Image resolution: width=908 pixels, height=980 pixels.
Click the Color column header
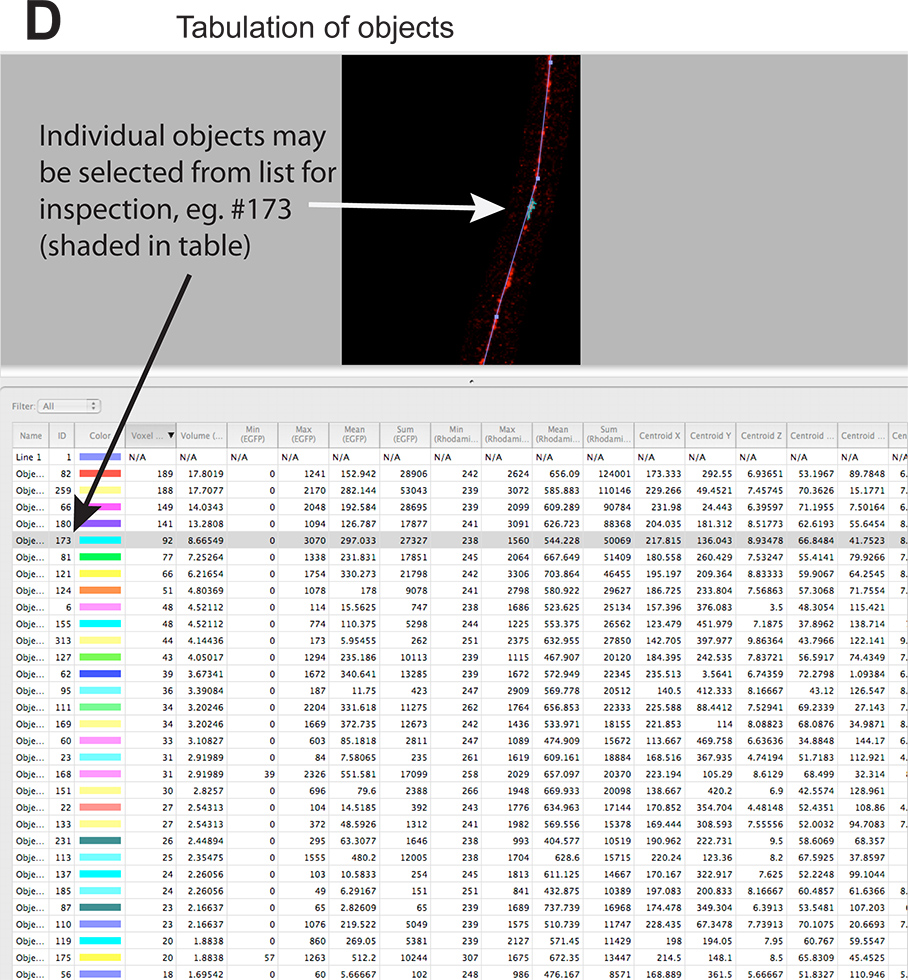point(100,435)
